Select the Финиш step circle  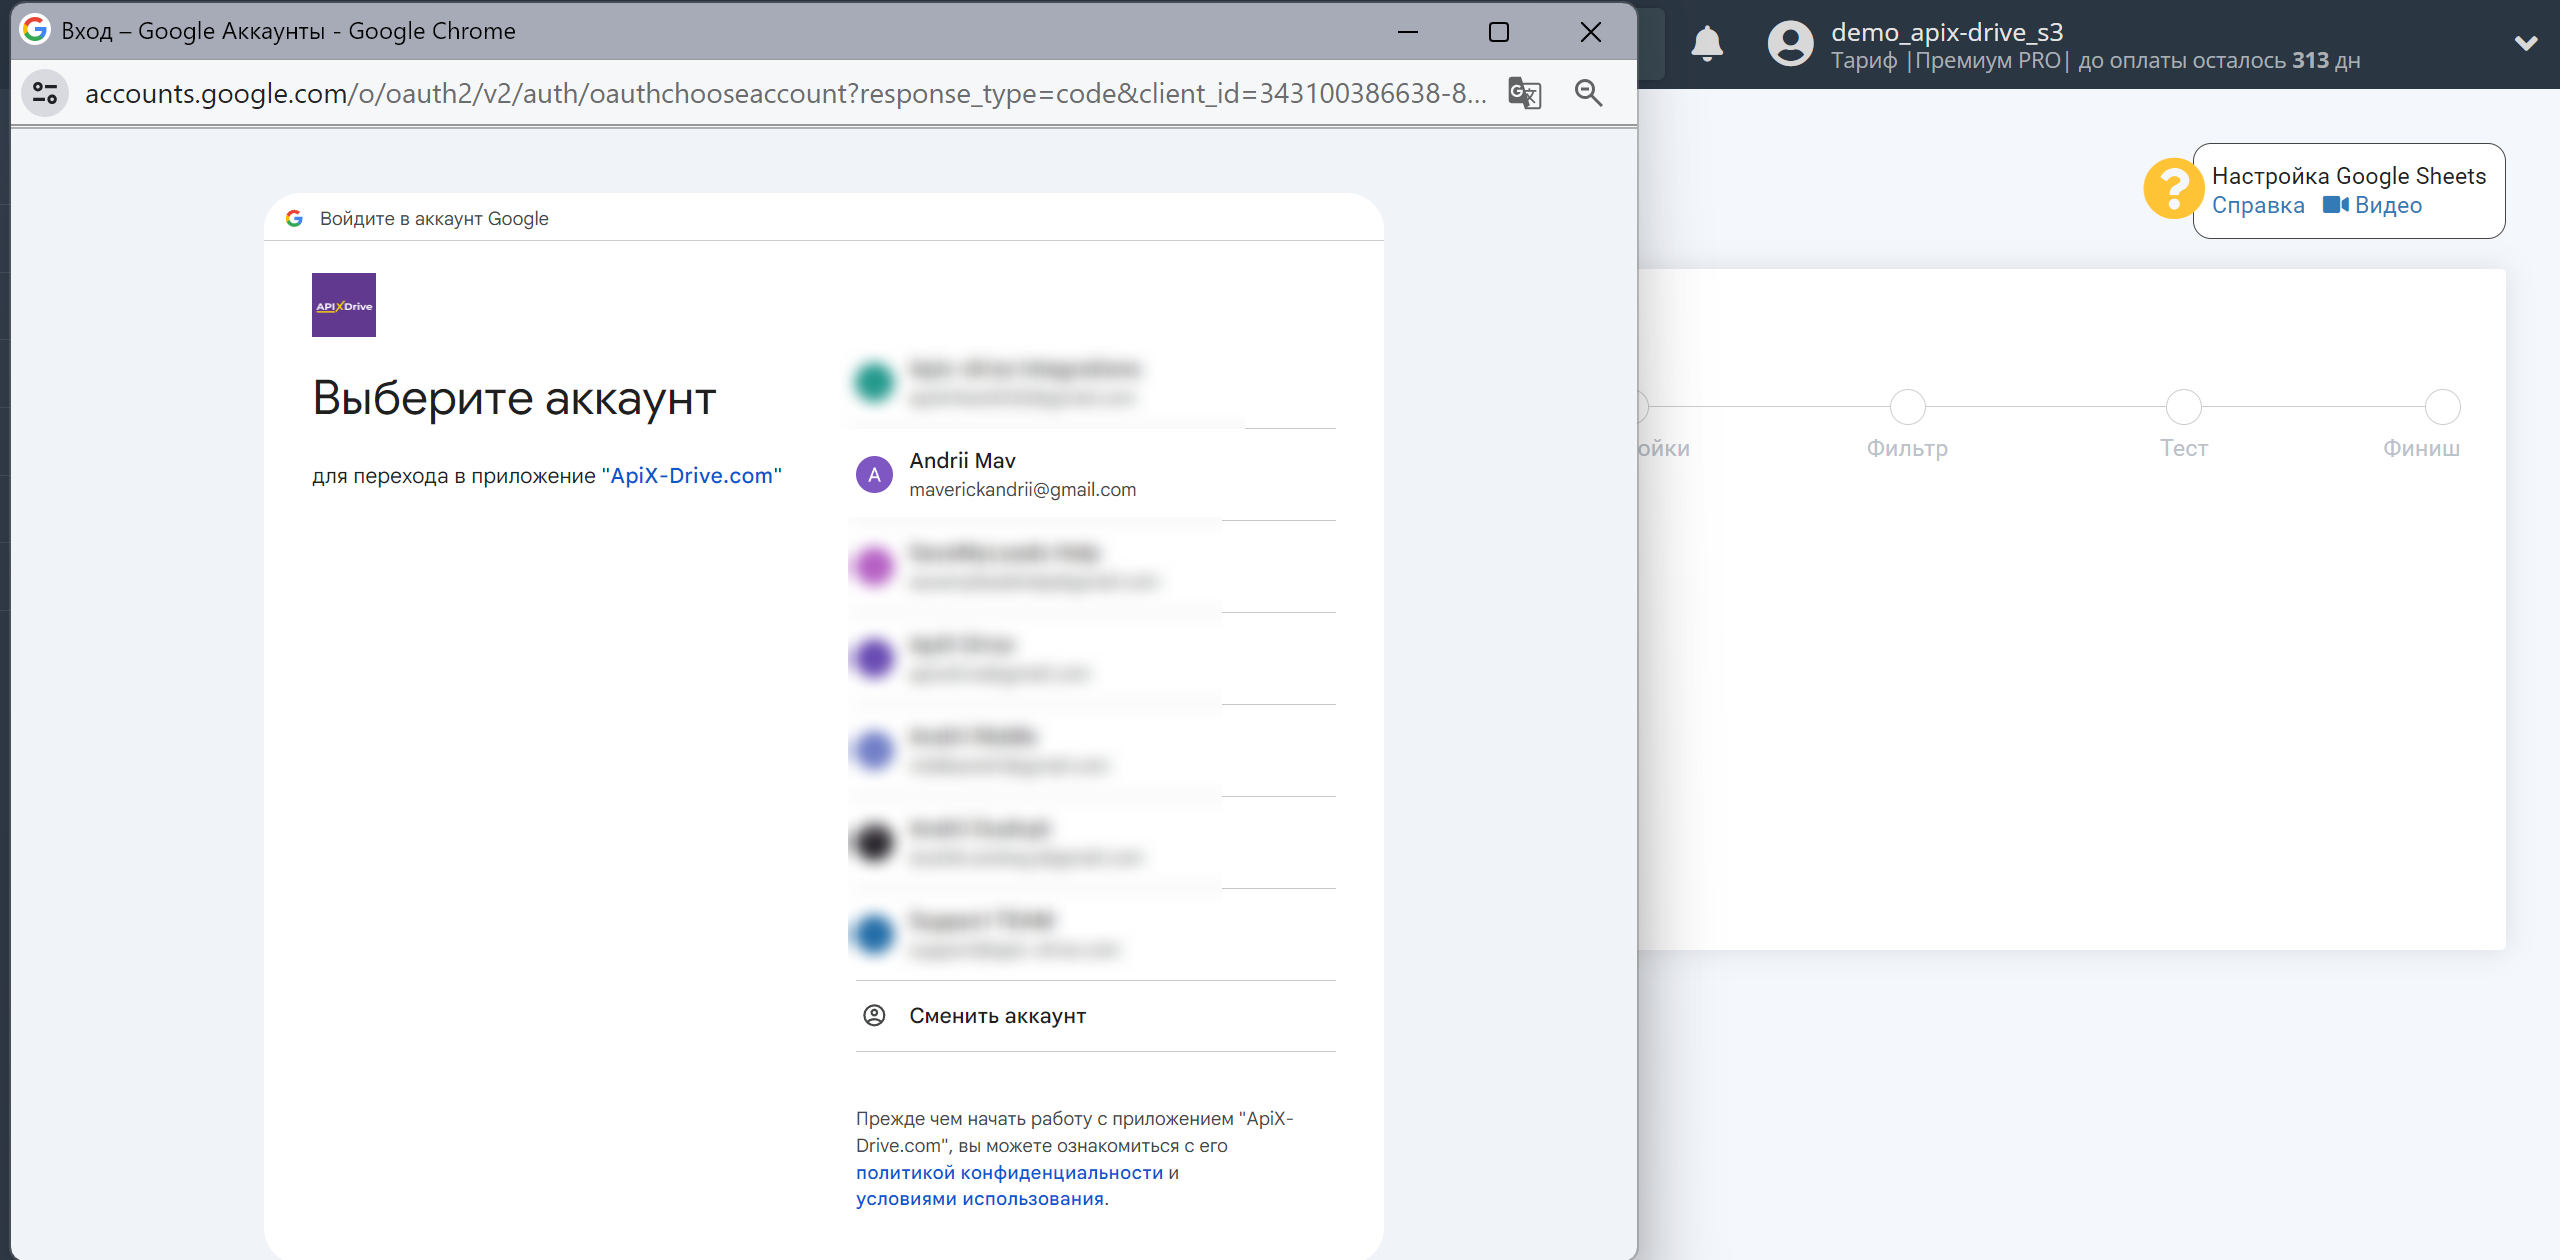point(2443,407)
